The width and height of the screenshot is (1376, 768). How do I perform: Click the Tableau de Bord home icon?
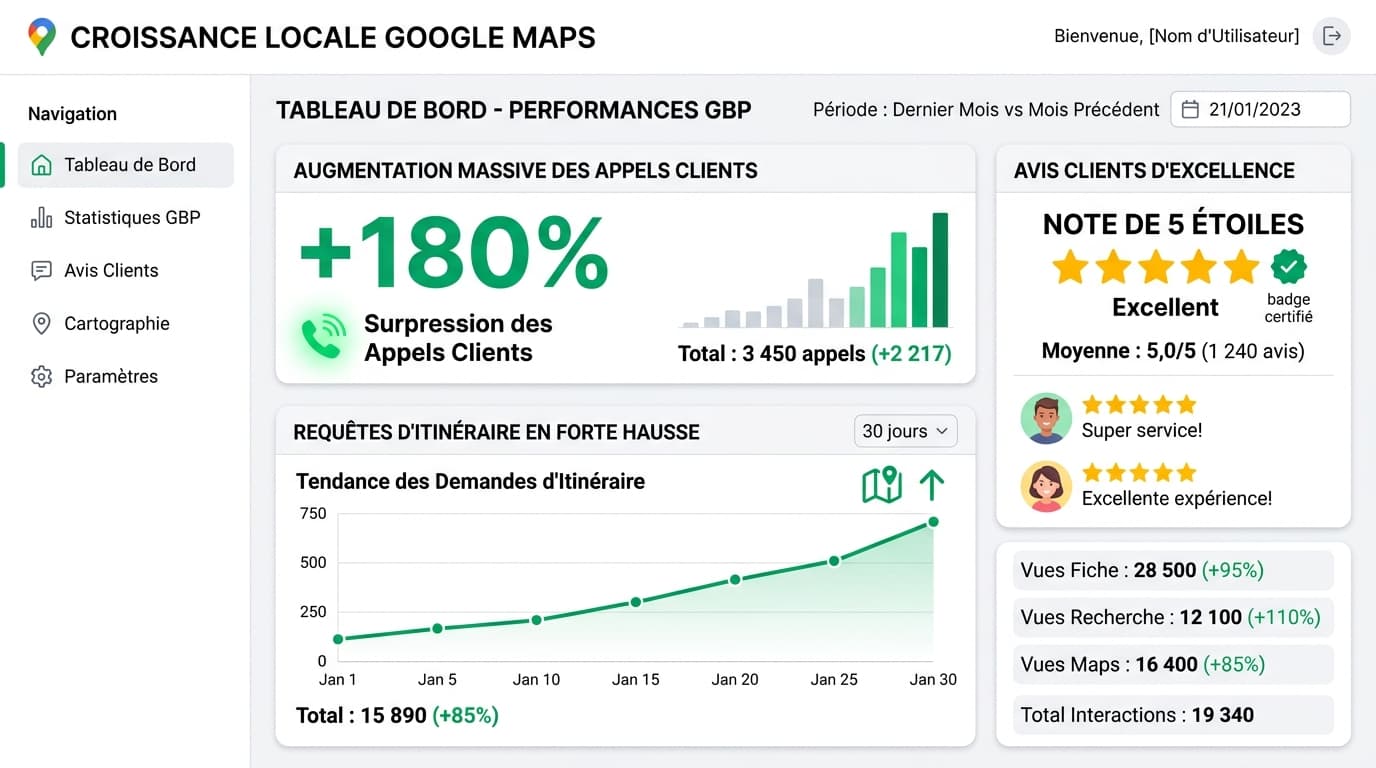click(x=41, y=165)
